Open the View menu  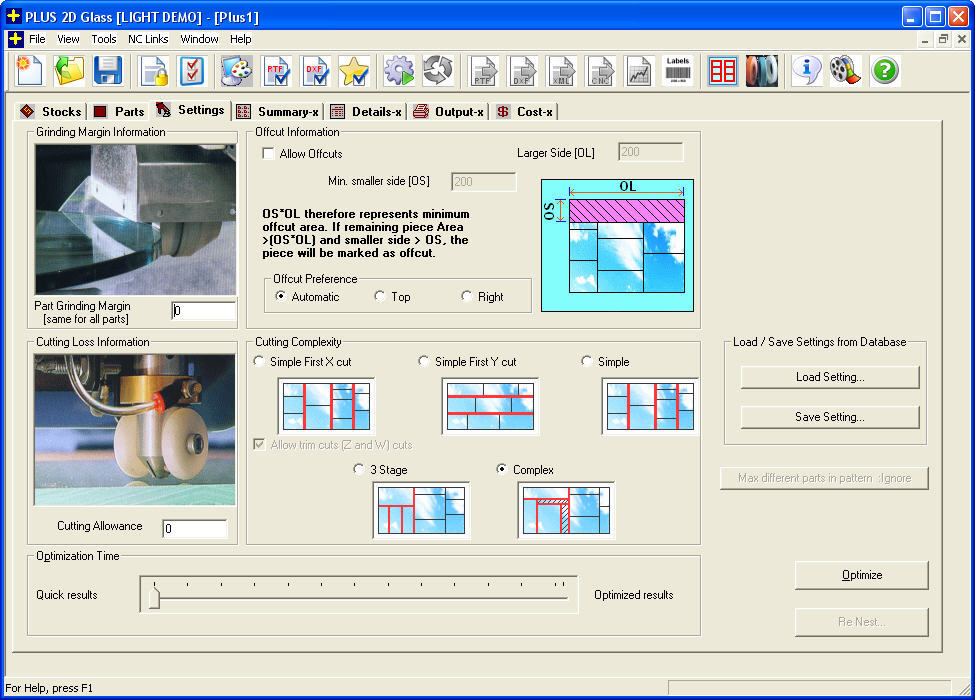click(68, 39)
